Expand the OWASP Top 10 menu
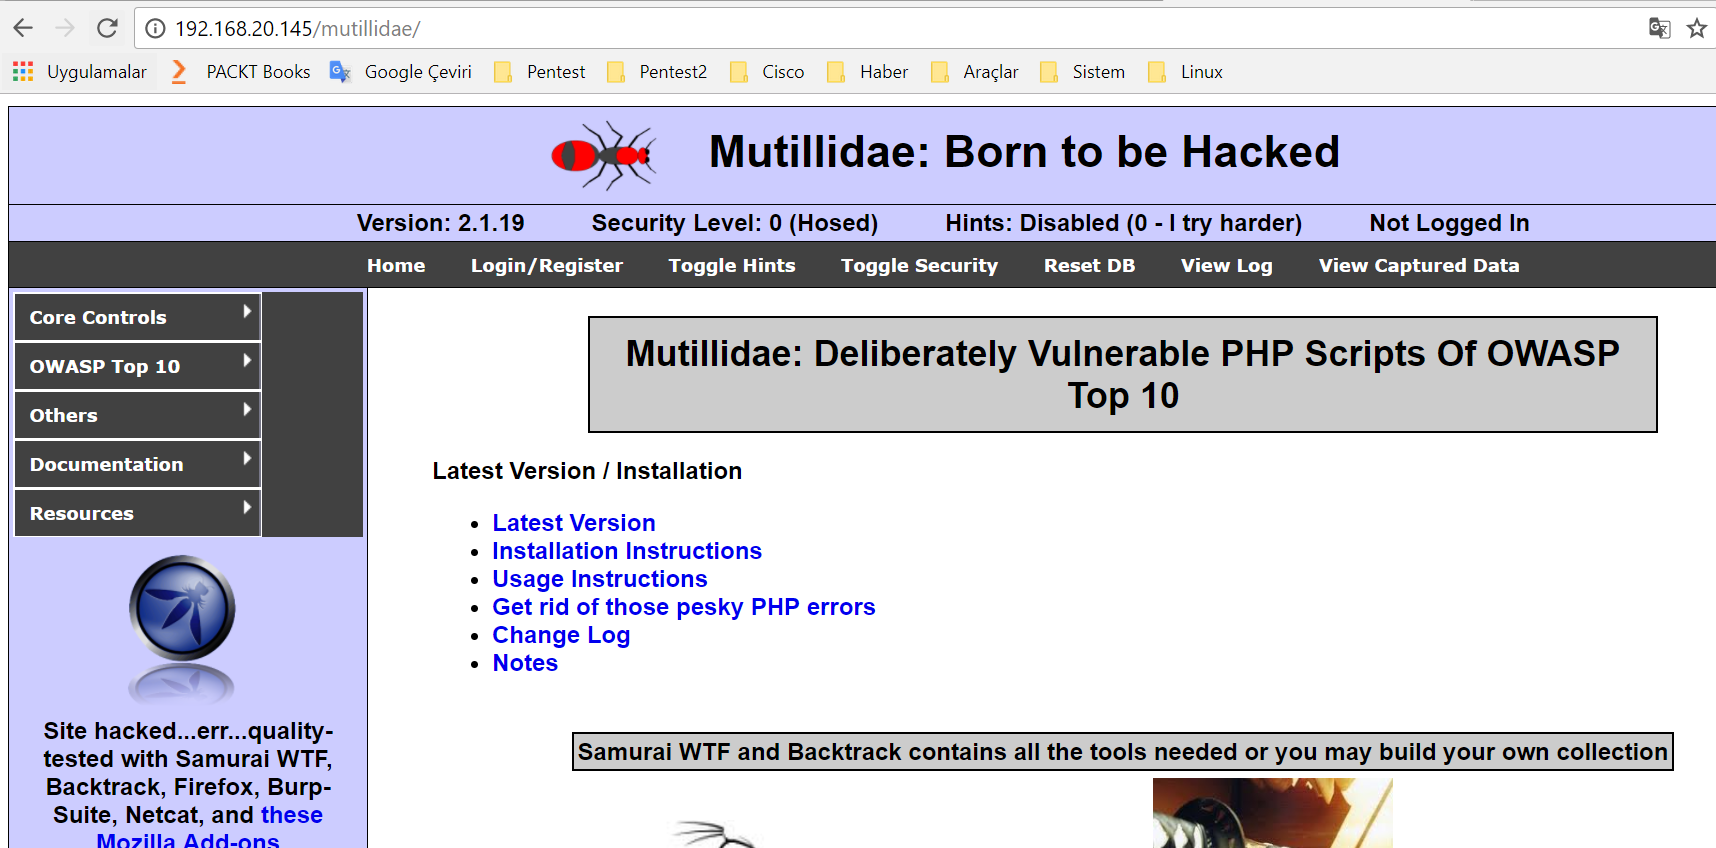Screen dimensions: 1716x848 coord(138,366)
